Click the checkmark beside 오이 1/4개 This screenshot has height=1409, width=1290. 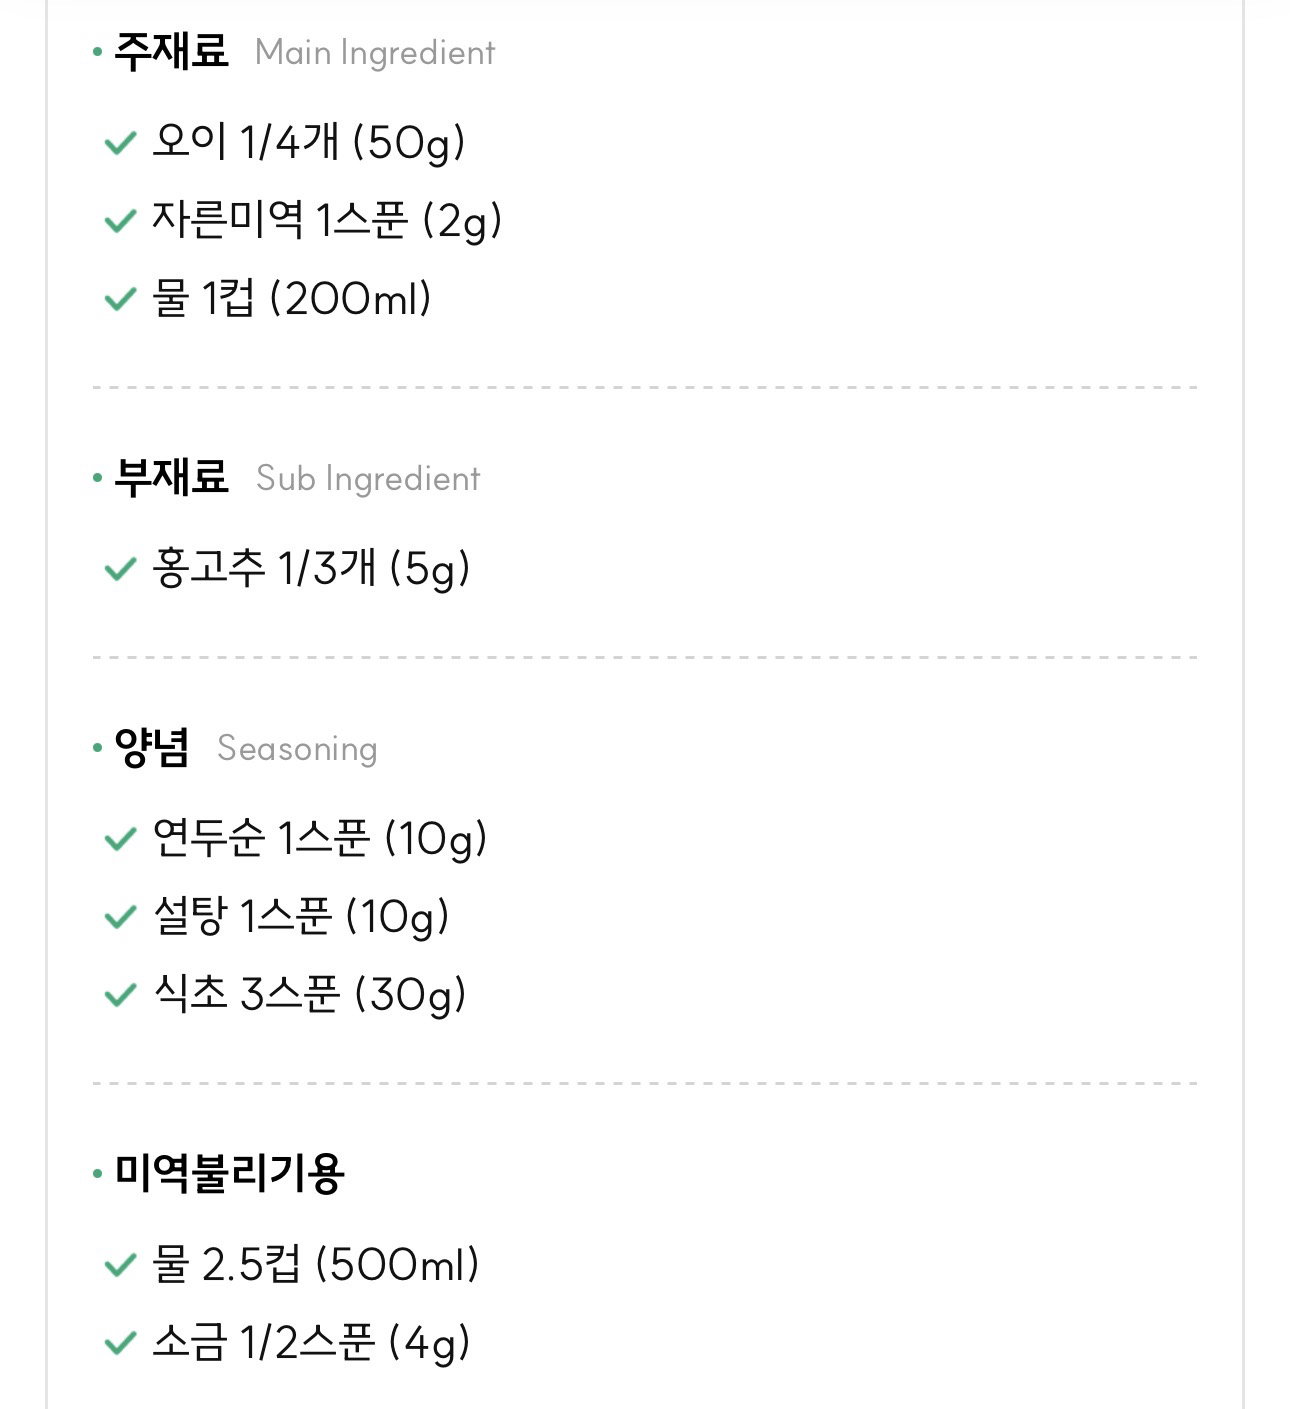pyautogui.click(x=120, y=144)
